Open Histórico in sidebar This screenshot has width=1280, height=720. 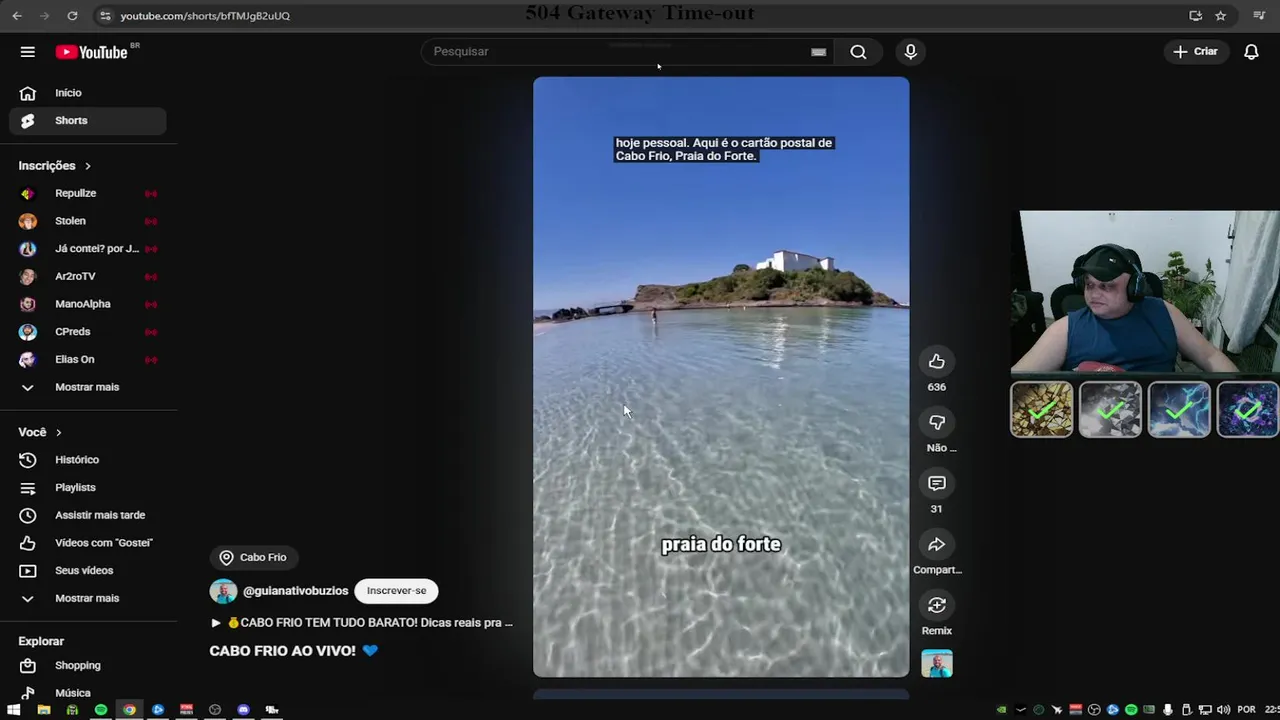pyautogui.click(x=88, y=460)
